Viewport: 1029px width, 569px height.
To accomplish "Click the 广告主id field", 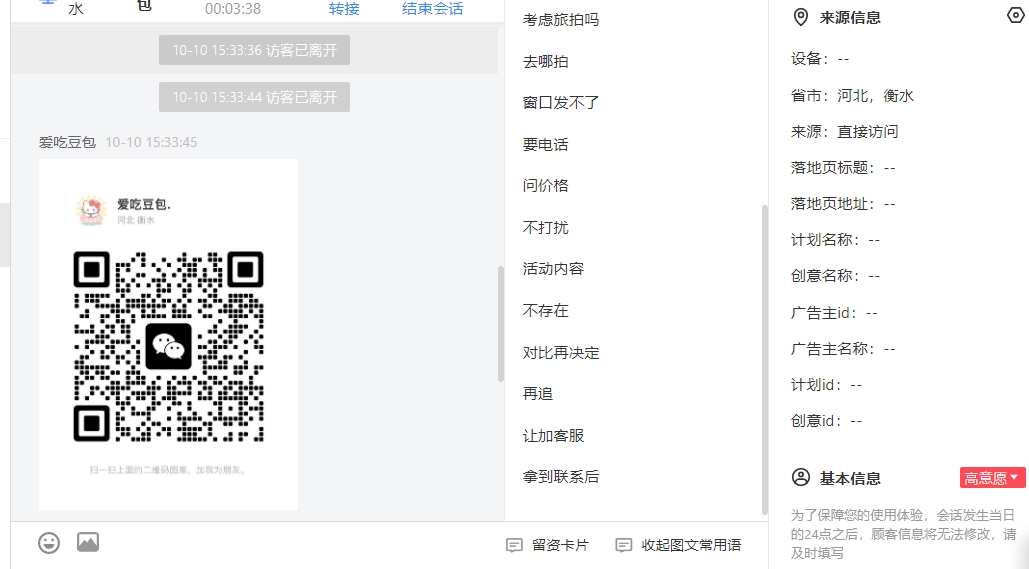I will [x=834, y=313].
